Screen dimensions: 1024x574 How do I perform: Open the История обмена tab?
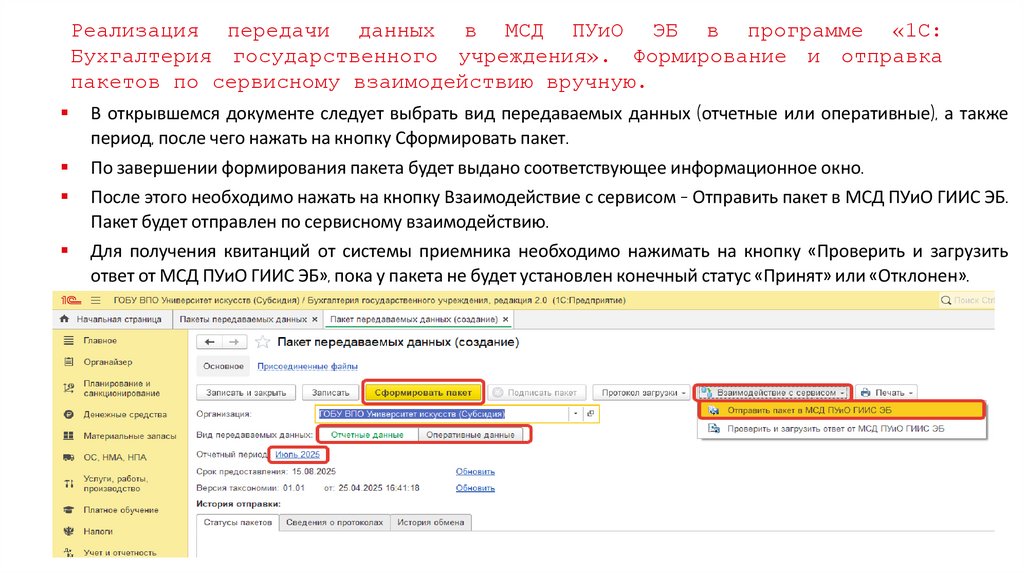click(x=430, y=522)
